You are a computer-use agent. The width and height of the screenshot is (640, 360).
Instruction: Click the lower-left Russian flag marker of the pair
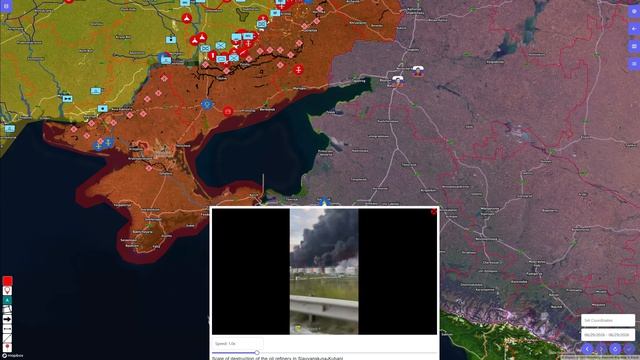pyautogui.click(x=398, y=81)
